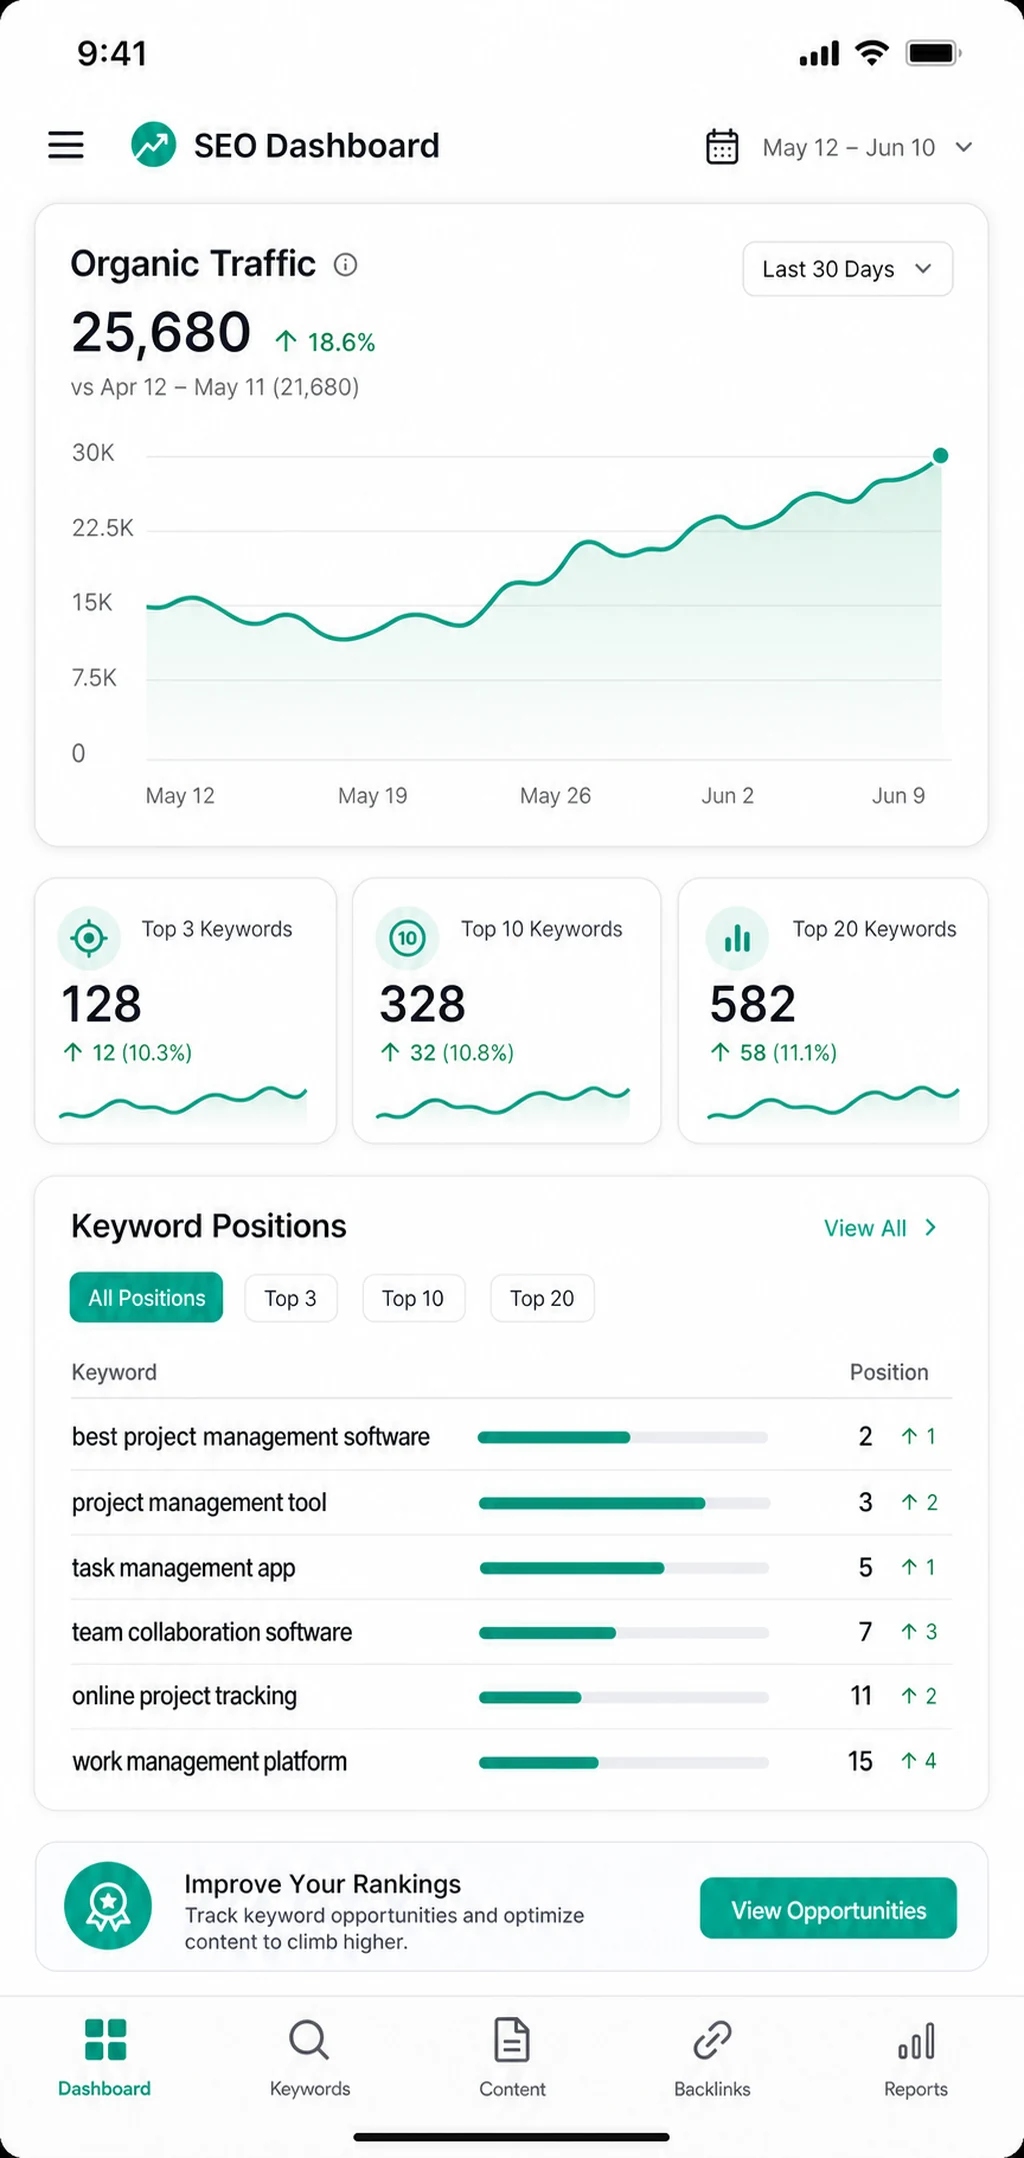Click the calendar icon

pyautogui.click(x=722, y=146)
